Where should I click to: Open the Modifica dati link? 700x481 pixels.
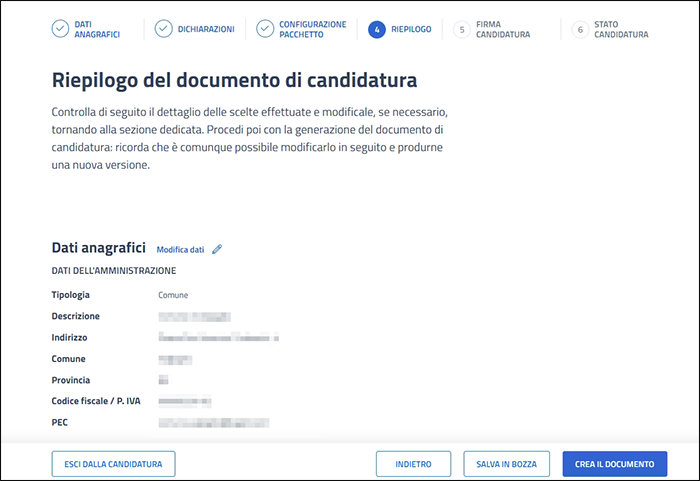tap(180, 249)
